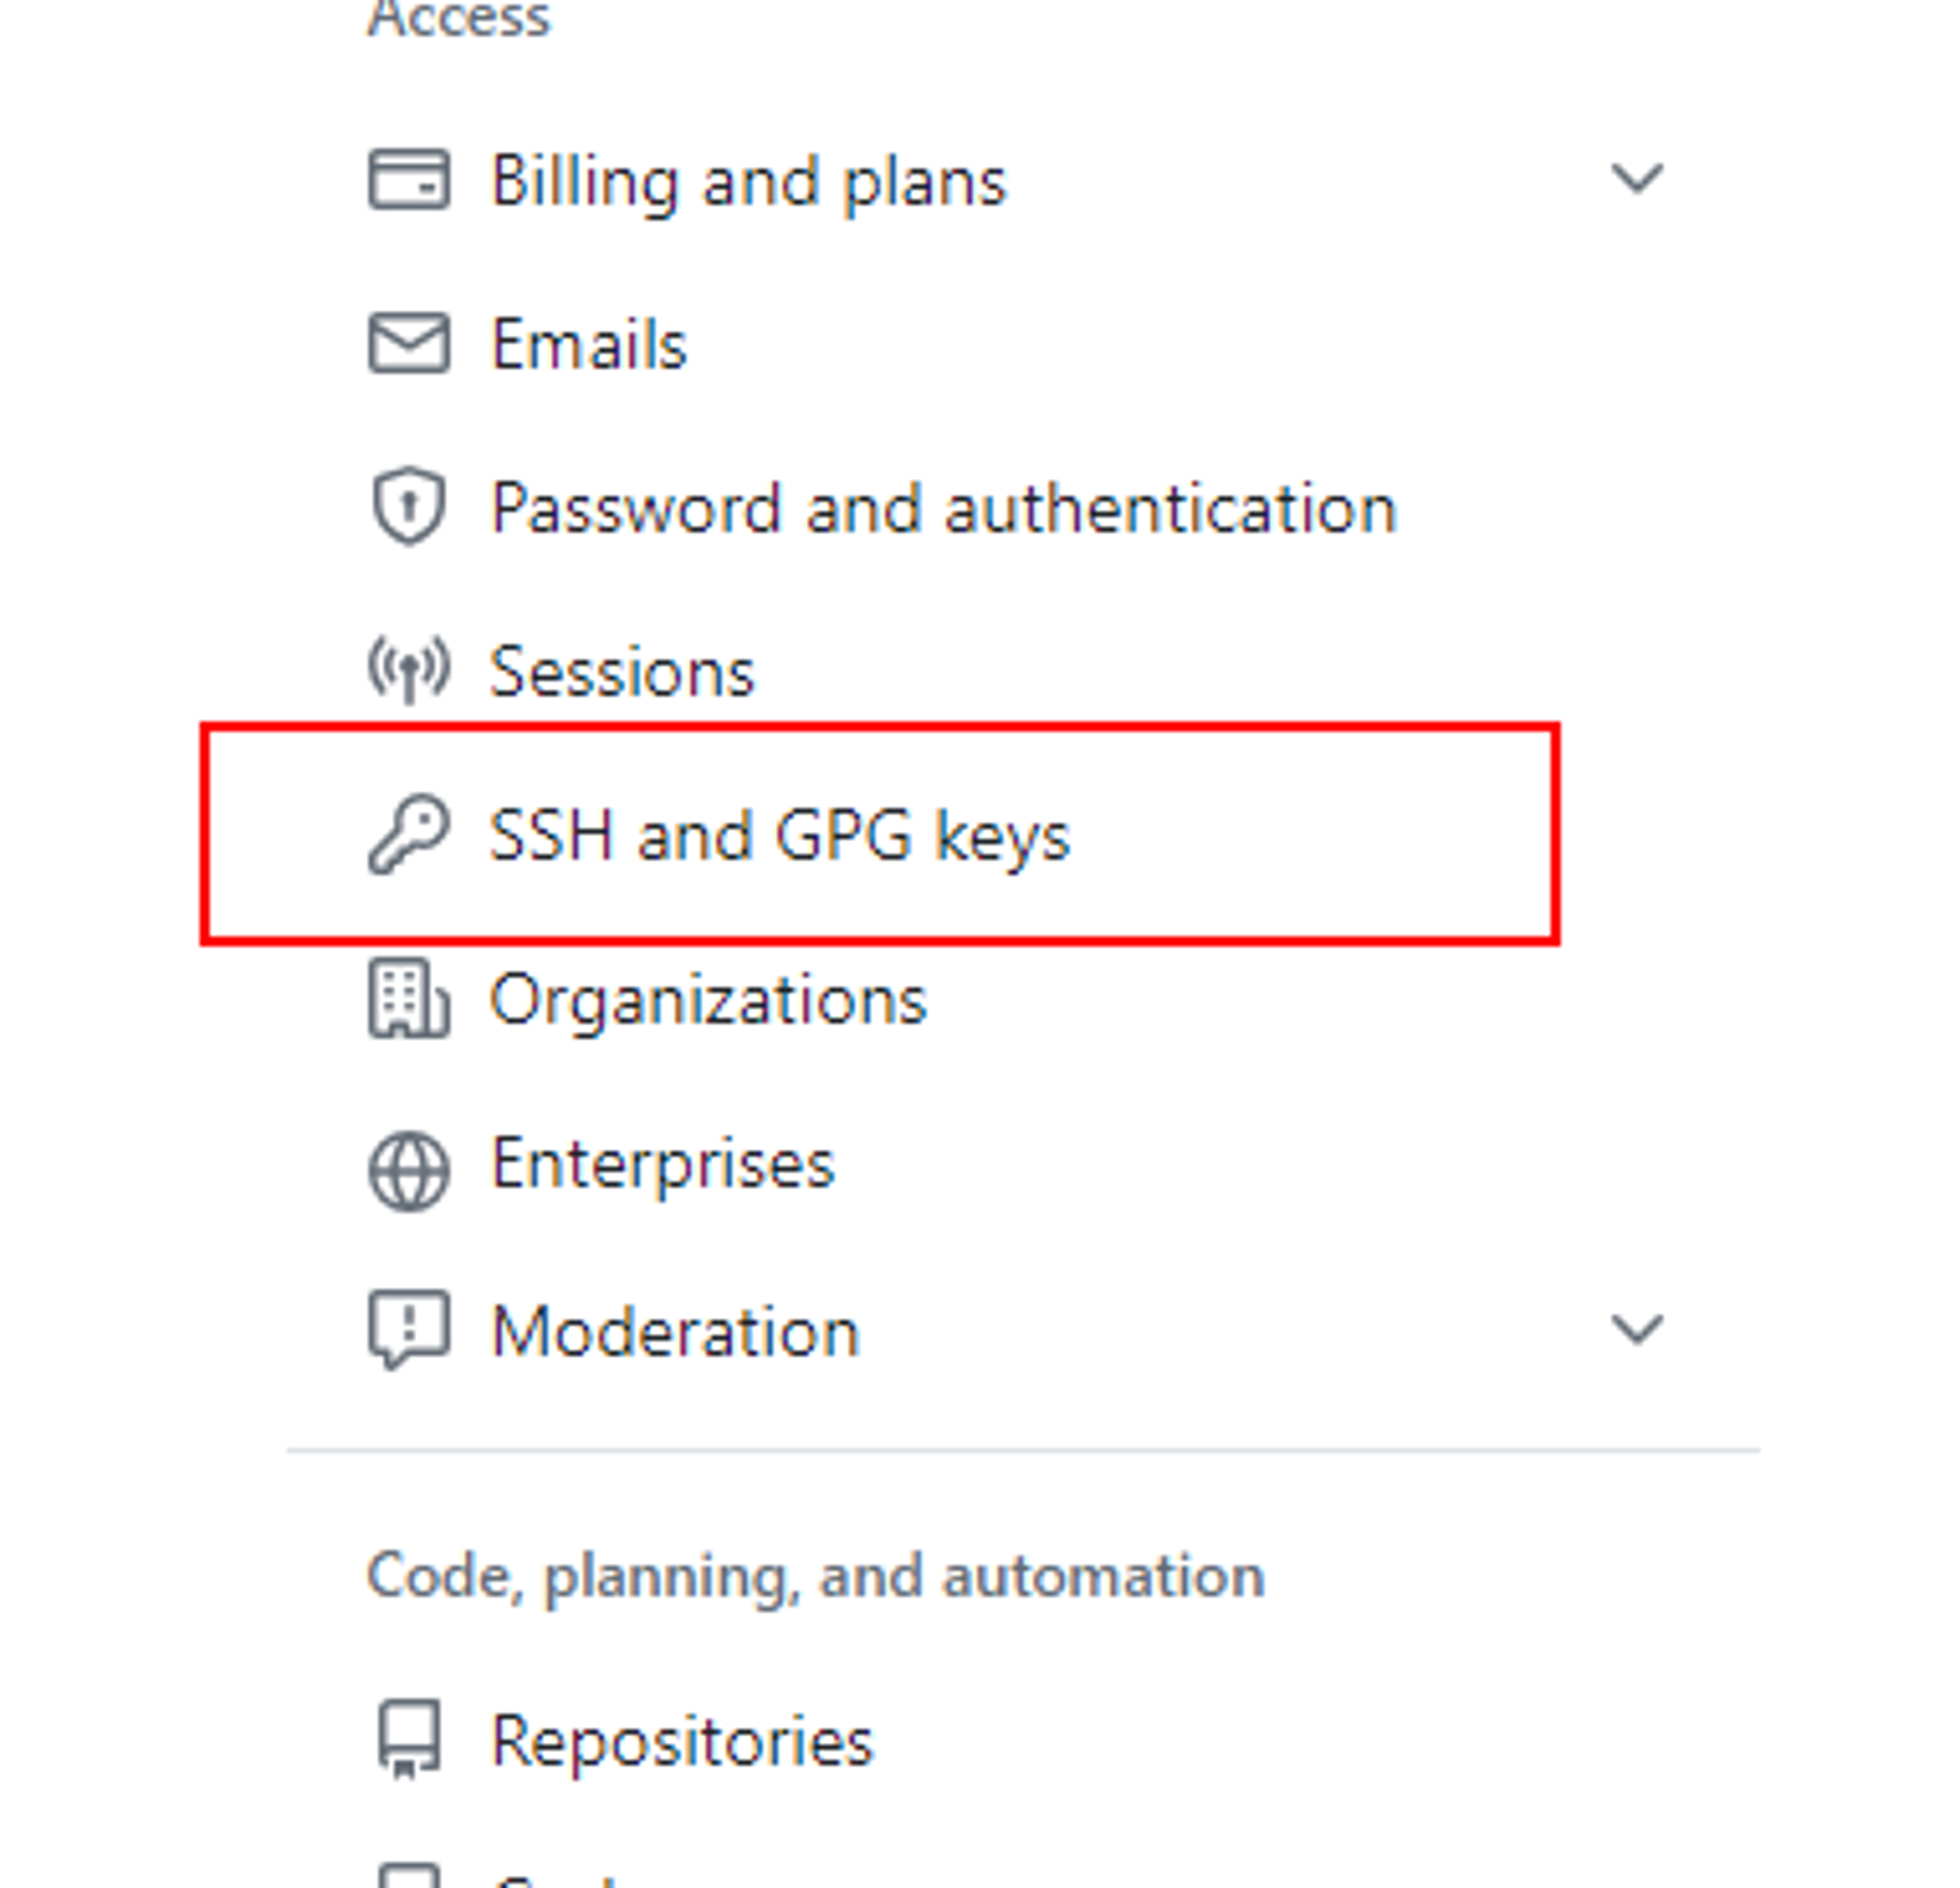Click the repo icon beside Repositories
This screenshot has height=1888, width=1960.
(409, 1740)
